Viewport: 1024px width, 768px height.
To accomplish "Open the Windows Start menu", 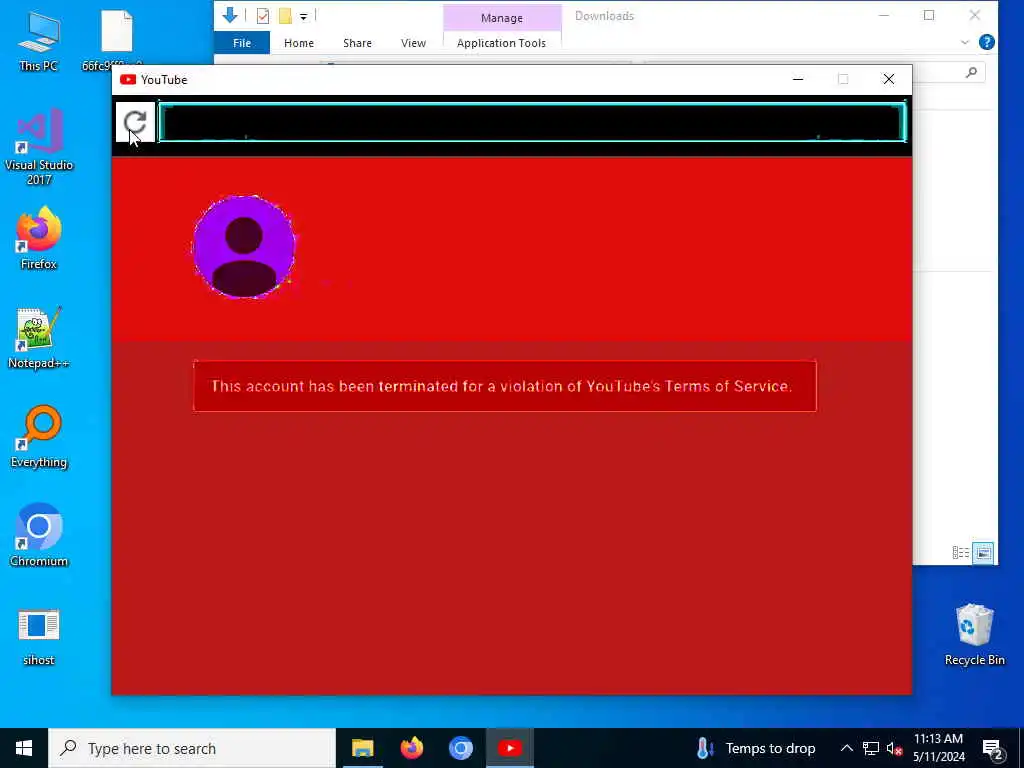I will 24,748.
